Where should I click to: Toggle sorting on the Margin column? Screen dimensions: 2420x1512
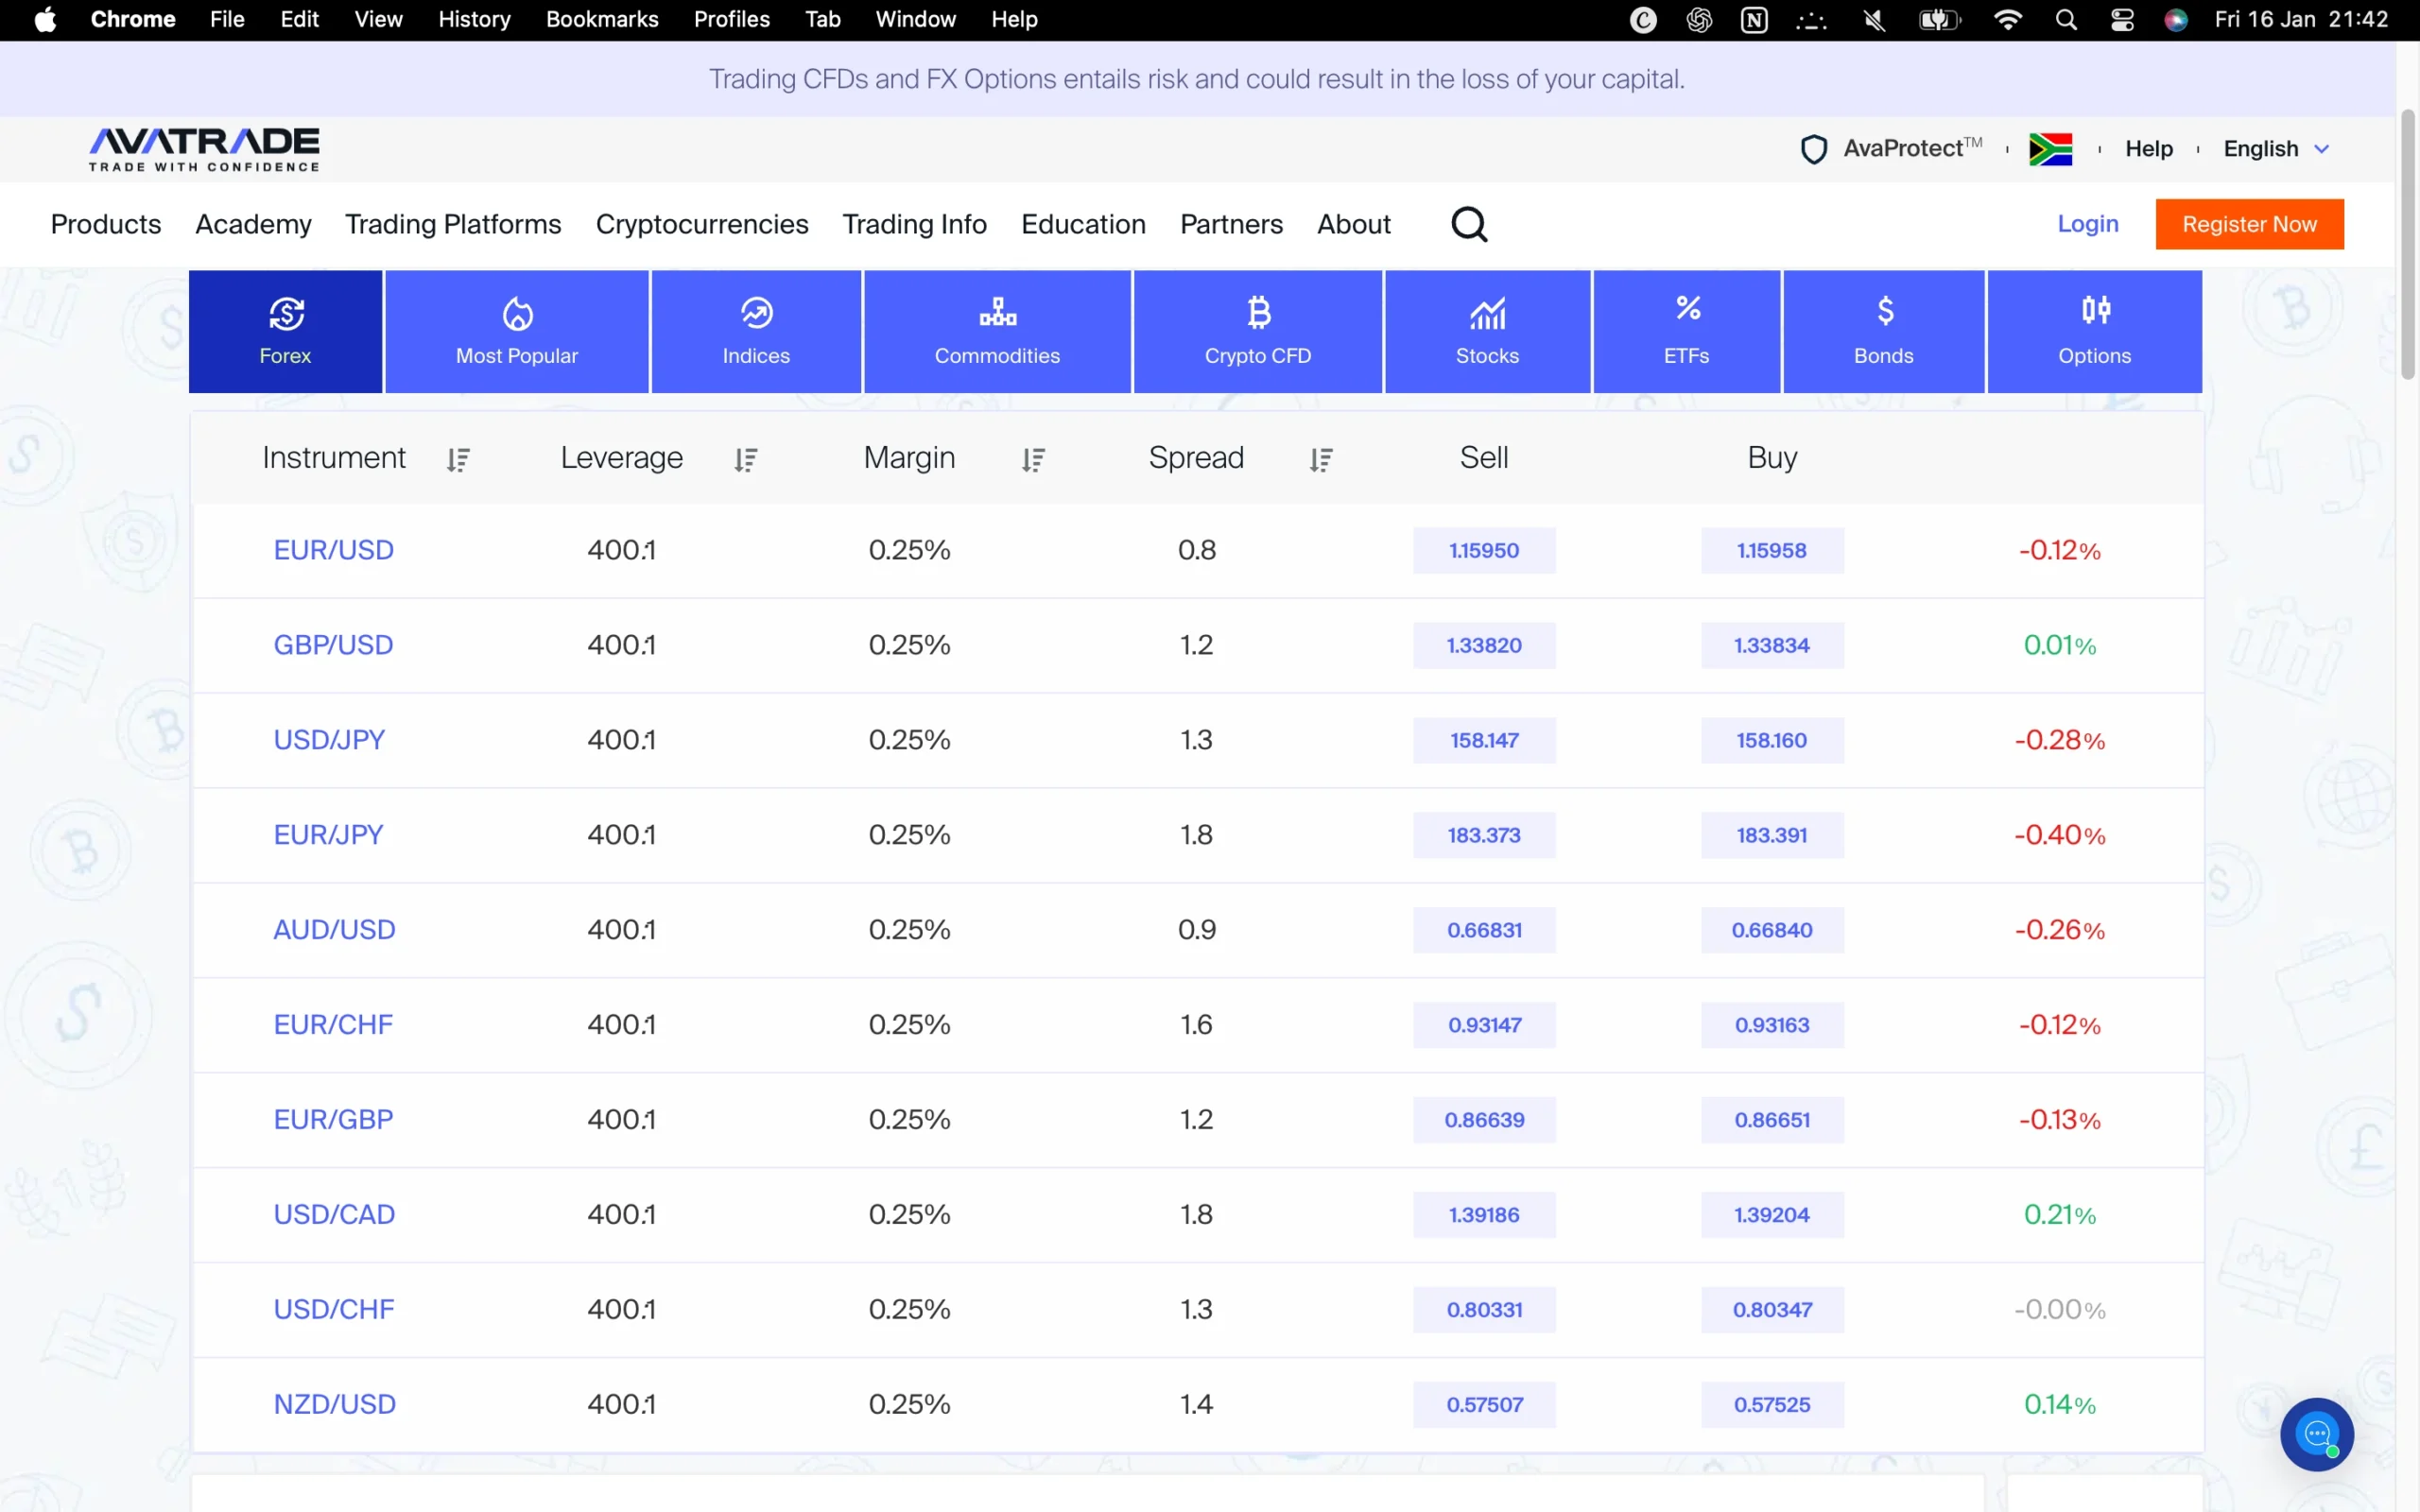tap(1033, 459)
